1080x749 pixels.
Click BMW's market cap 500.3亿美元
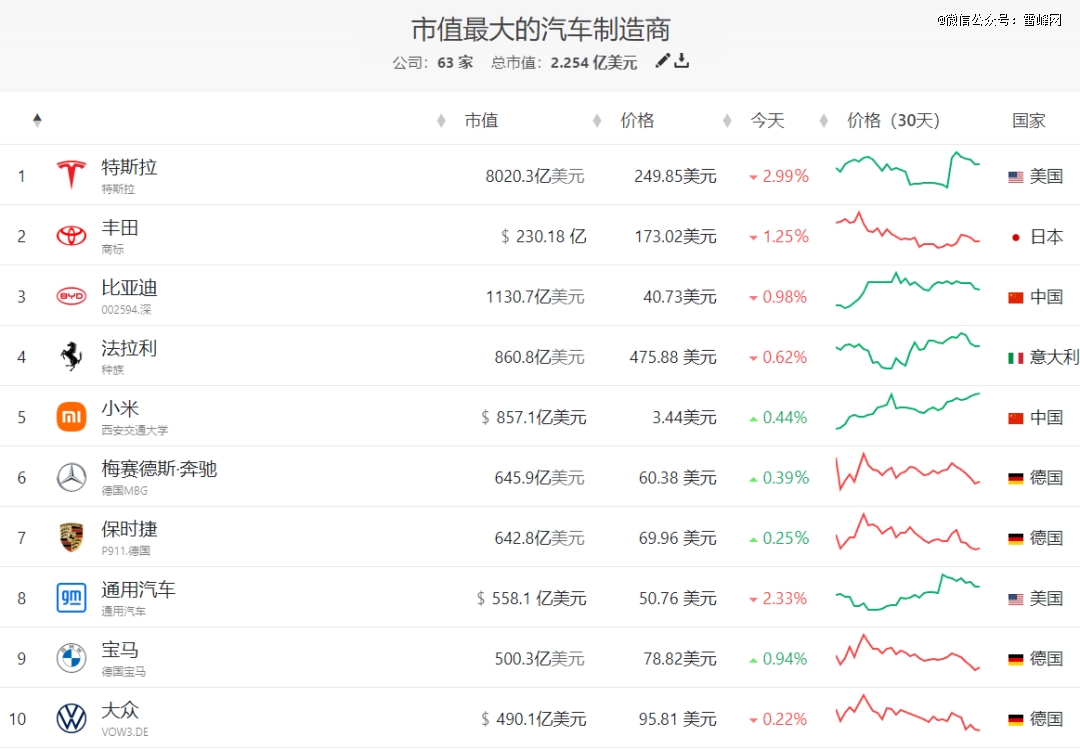[x=539, y=659]
